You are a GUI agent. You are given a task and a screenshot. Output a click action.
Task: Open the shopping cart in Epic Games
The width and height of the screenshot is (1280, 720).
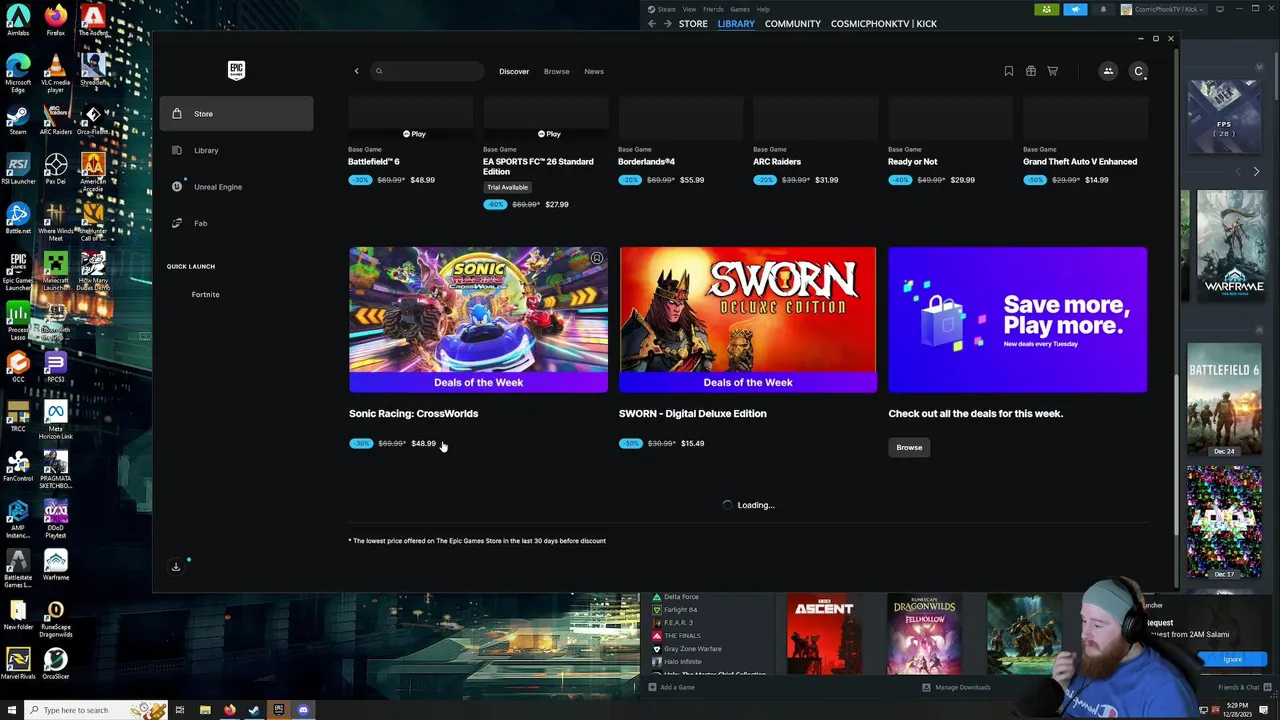(1052, 71)
